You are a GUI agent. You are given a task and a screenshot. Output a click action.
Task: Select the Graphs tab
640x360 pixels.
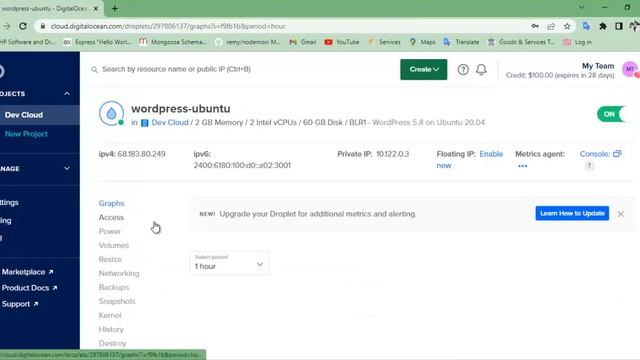coord(111,203)
